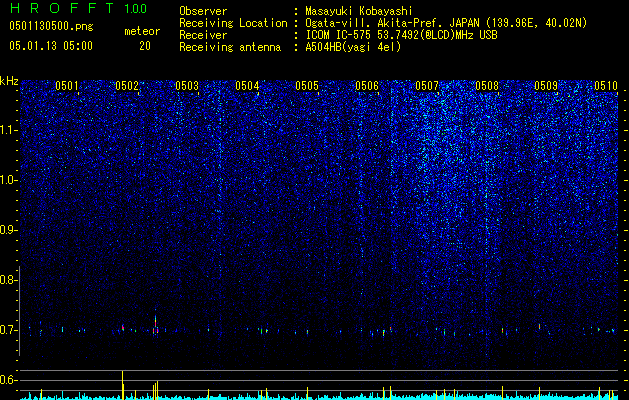Viewport: 629px width, 400px height.
Task: Click the kHz axis unit label
Action: pos(9,81)
